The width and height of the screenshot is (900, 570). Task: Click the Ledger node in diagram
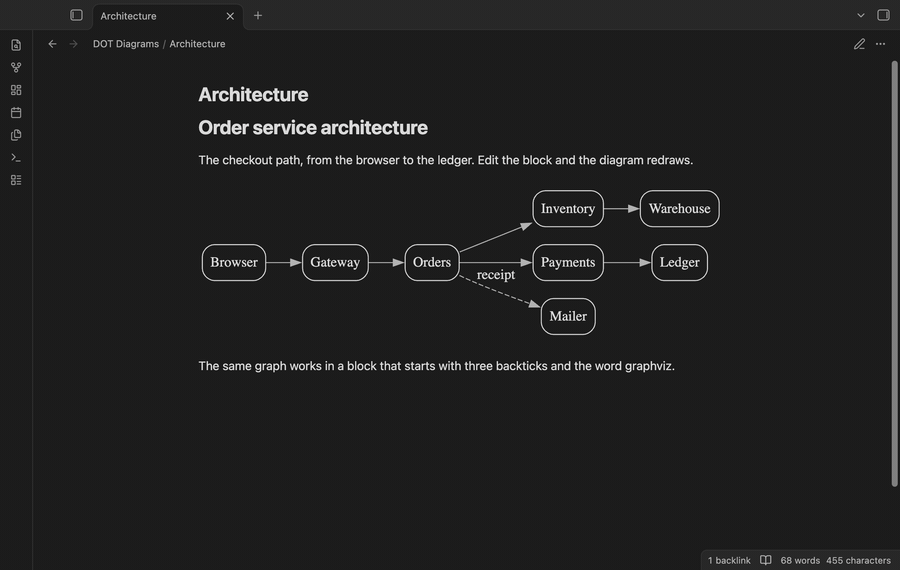pos(680,262)
